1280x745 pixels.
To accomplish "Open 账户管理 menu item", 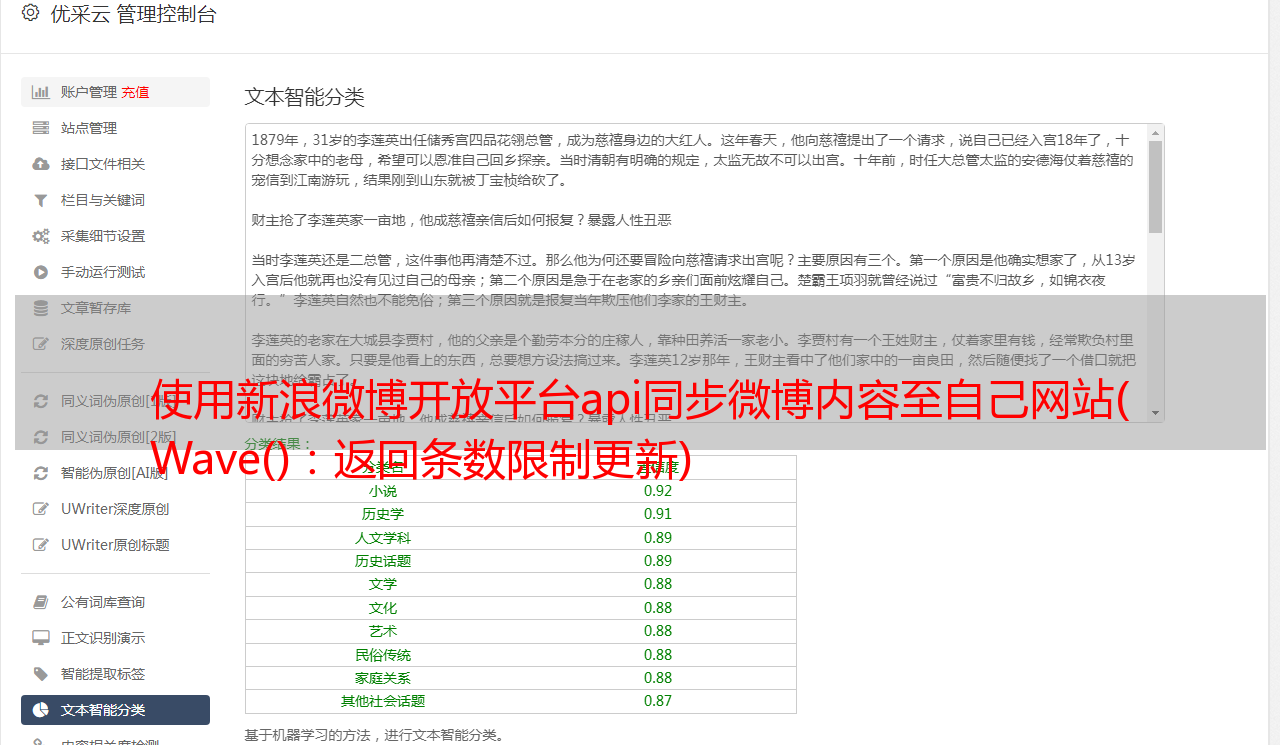I will (115, 92).
